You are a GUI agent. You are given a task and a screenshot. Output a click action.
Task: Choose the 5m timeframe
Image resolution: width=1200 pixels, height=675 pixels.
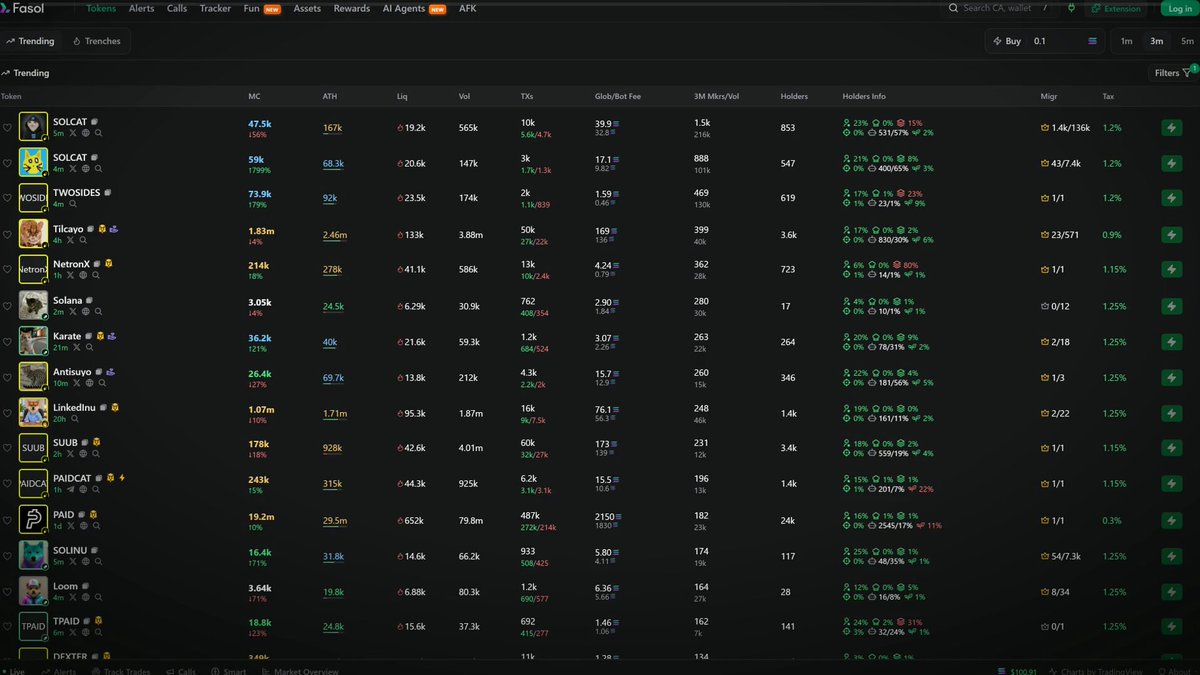(1187, 41)
